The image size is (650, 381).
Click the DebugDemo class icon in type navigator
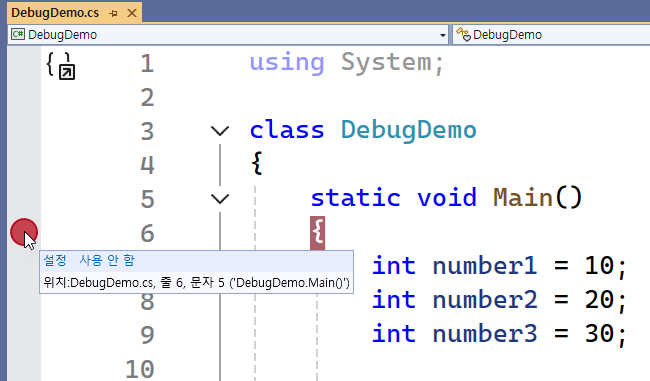pos(463,34)
